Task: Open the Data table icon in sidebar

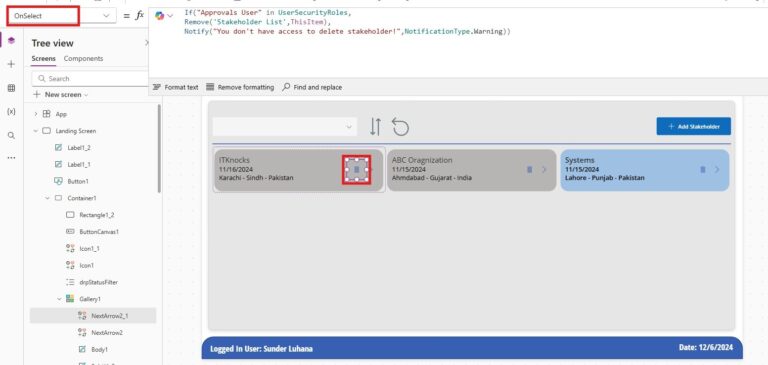Action: 11,88
